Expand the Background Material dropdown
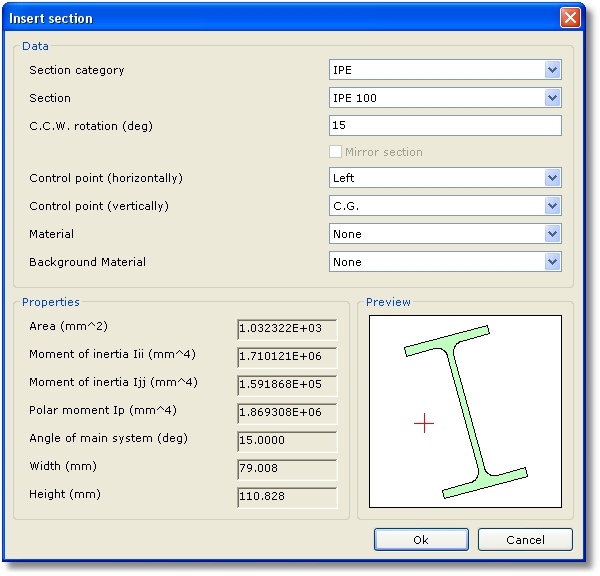Viewport: 600px width, 576px height. (x=445, y=262)
